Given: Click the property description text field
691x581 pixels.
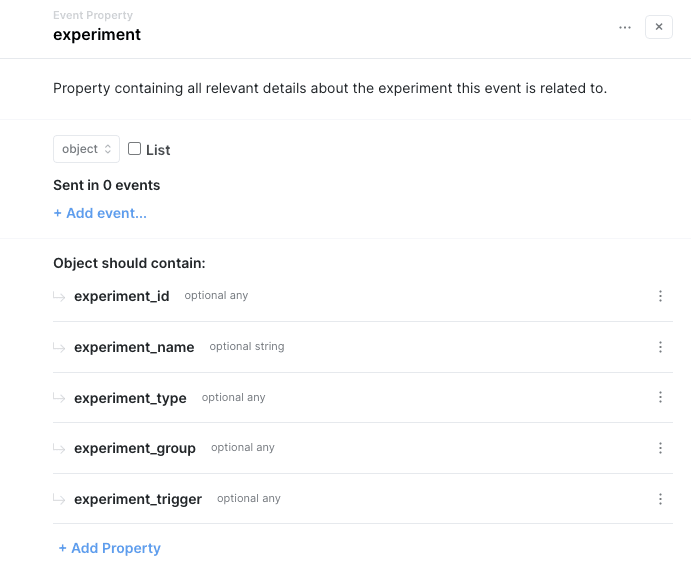Looking at the screenshot, I should tap(330, 88).
